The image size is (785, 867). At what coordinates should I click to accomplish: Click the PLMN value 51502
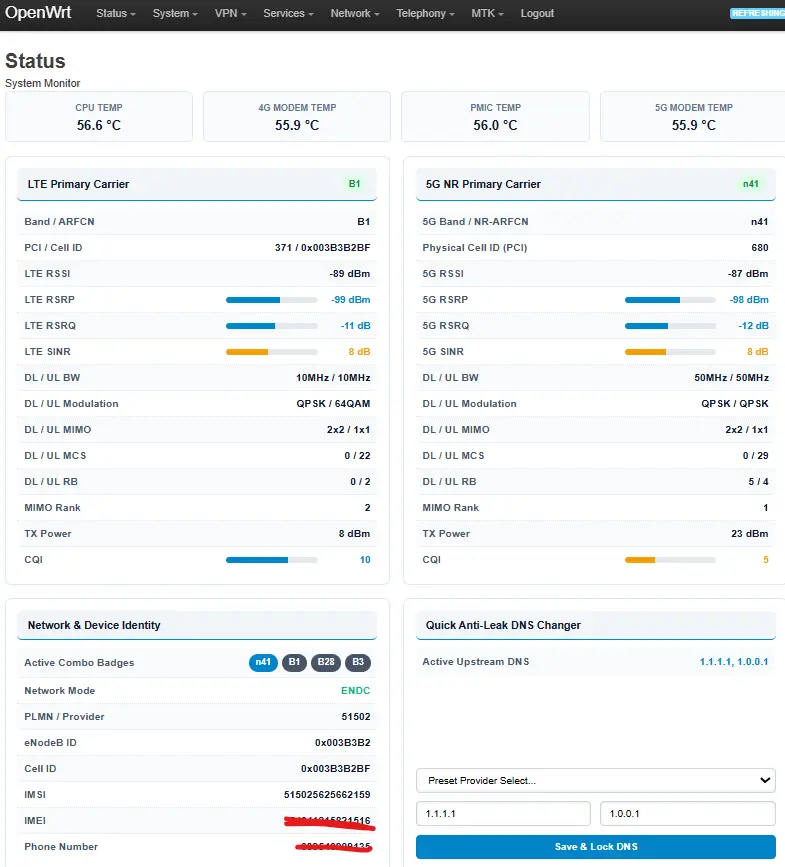(x=355, y=717)
